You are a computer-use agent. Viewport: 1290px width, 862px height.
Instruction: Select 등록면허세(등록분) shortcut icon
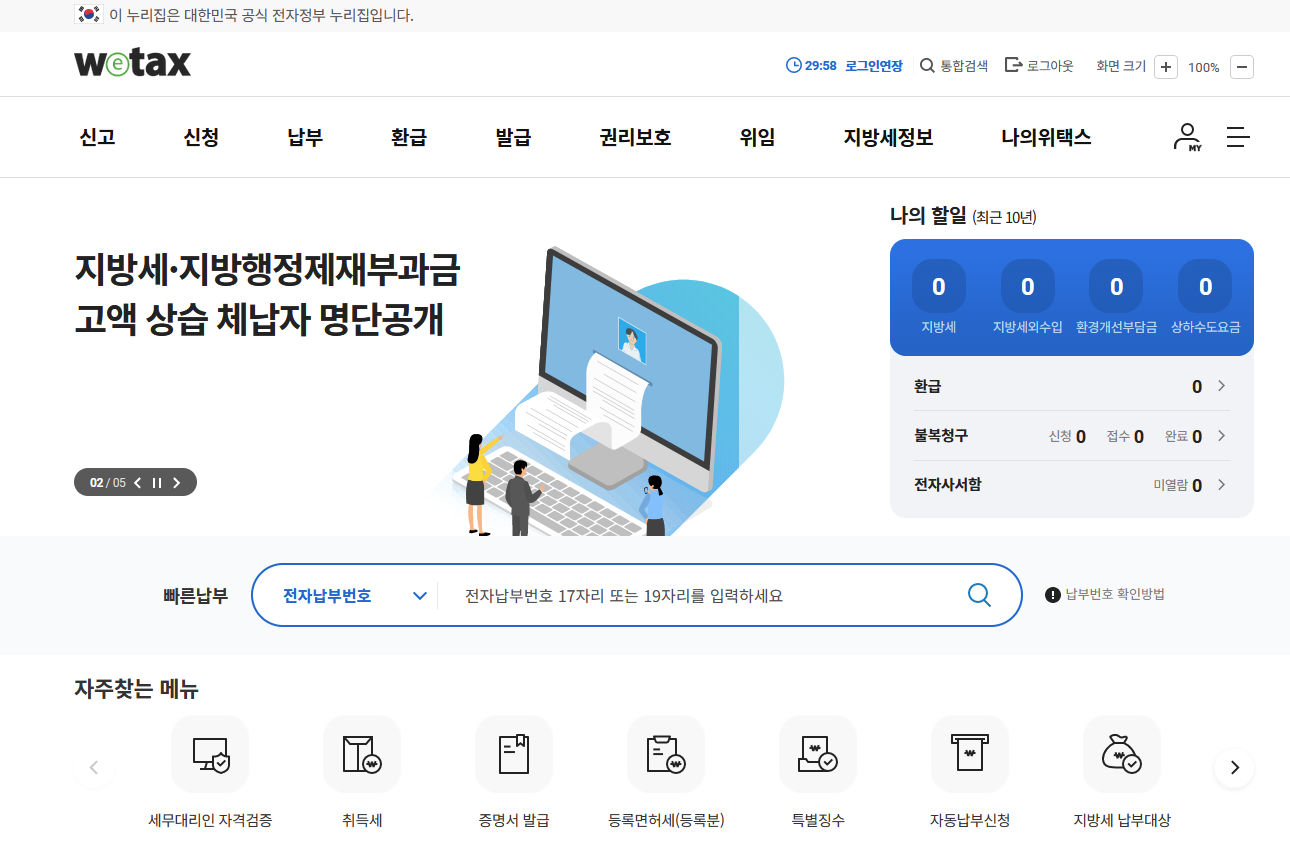(x=666, y=754)
